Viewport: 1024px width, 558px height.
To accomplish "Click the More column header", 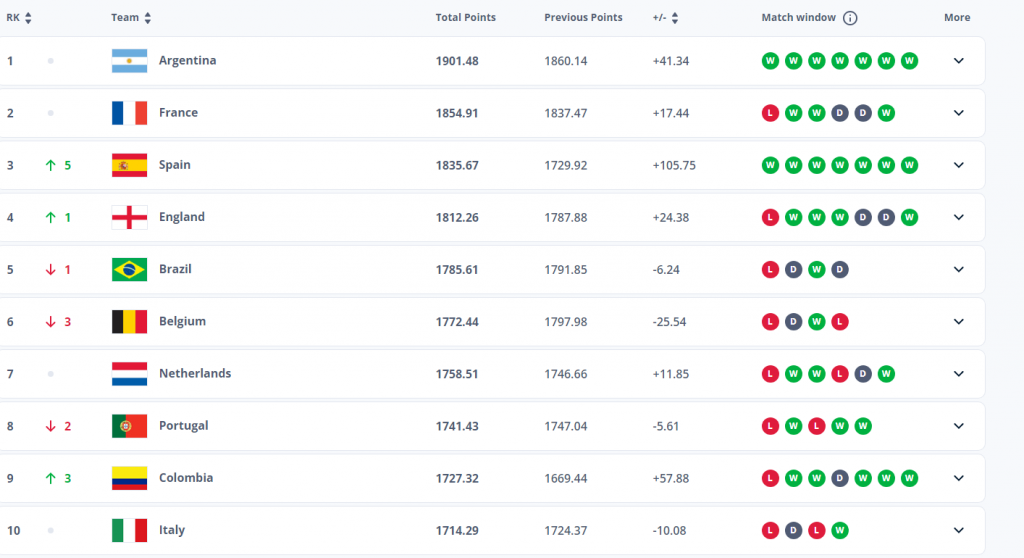I will click(957, 18).
